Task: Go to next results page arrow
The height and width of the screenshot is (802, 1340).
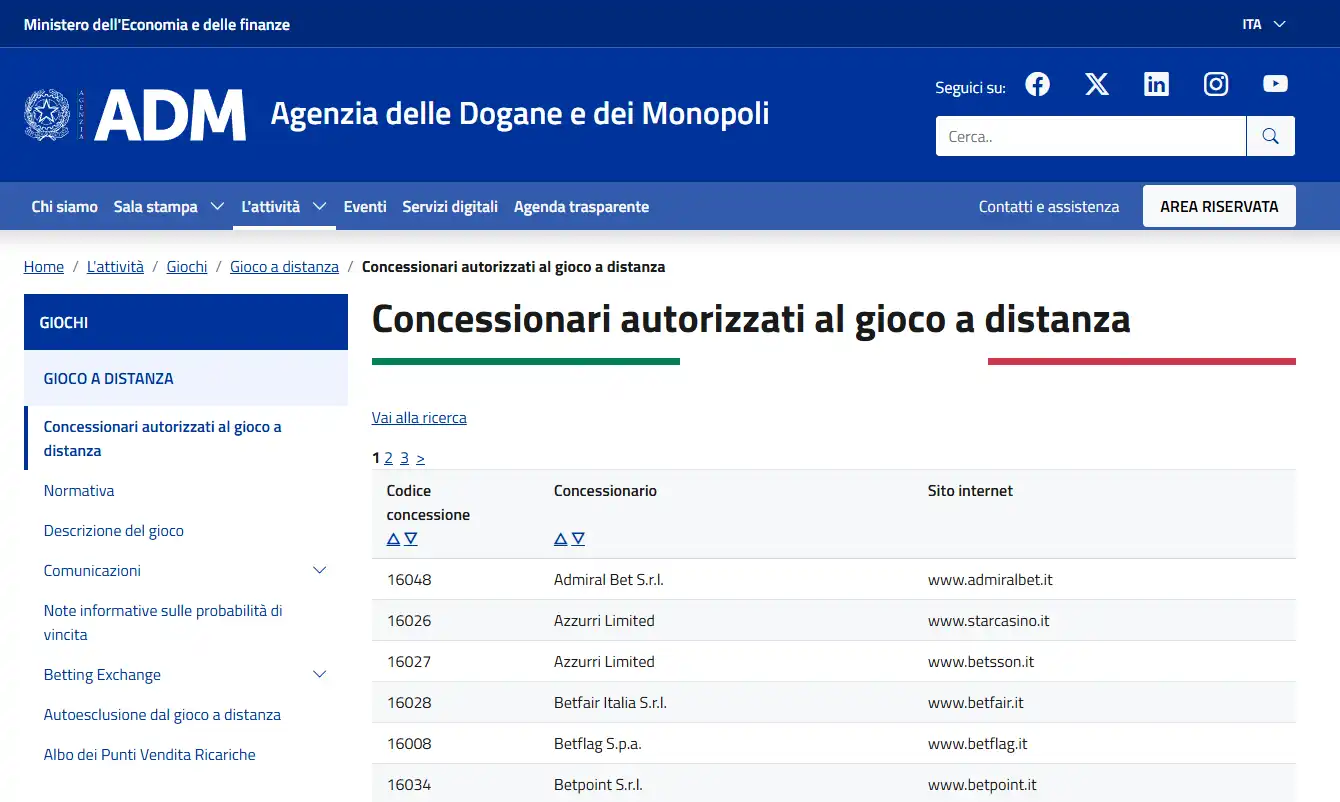Action: coord(420,458)
